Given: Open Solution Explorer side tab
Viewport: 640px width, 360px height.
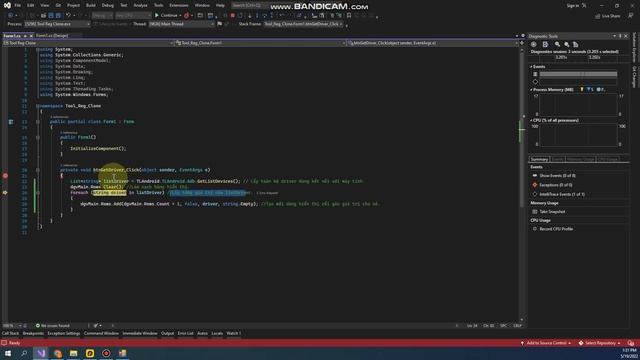Looking at the screenshot, I should (x=634, y=47).
